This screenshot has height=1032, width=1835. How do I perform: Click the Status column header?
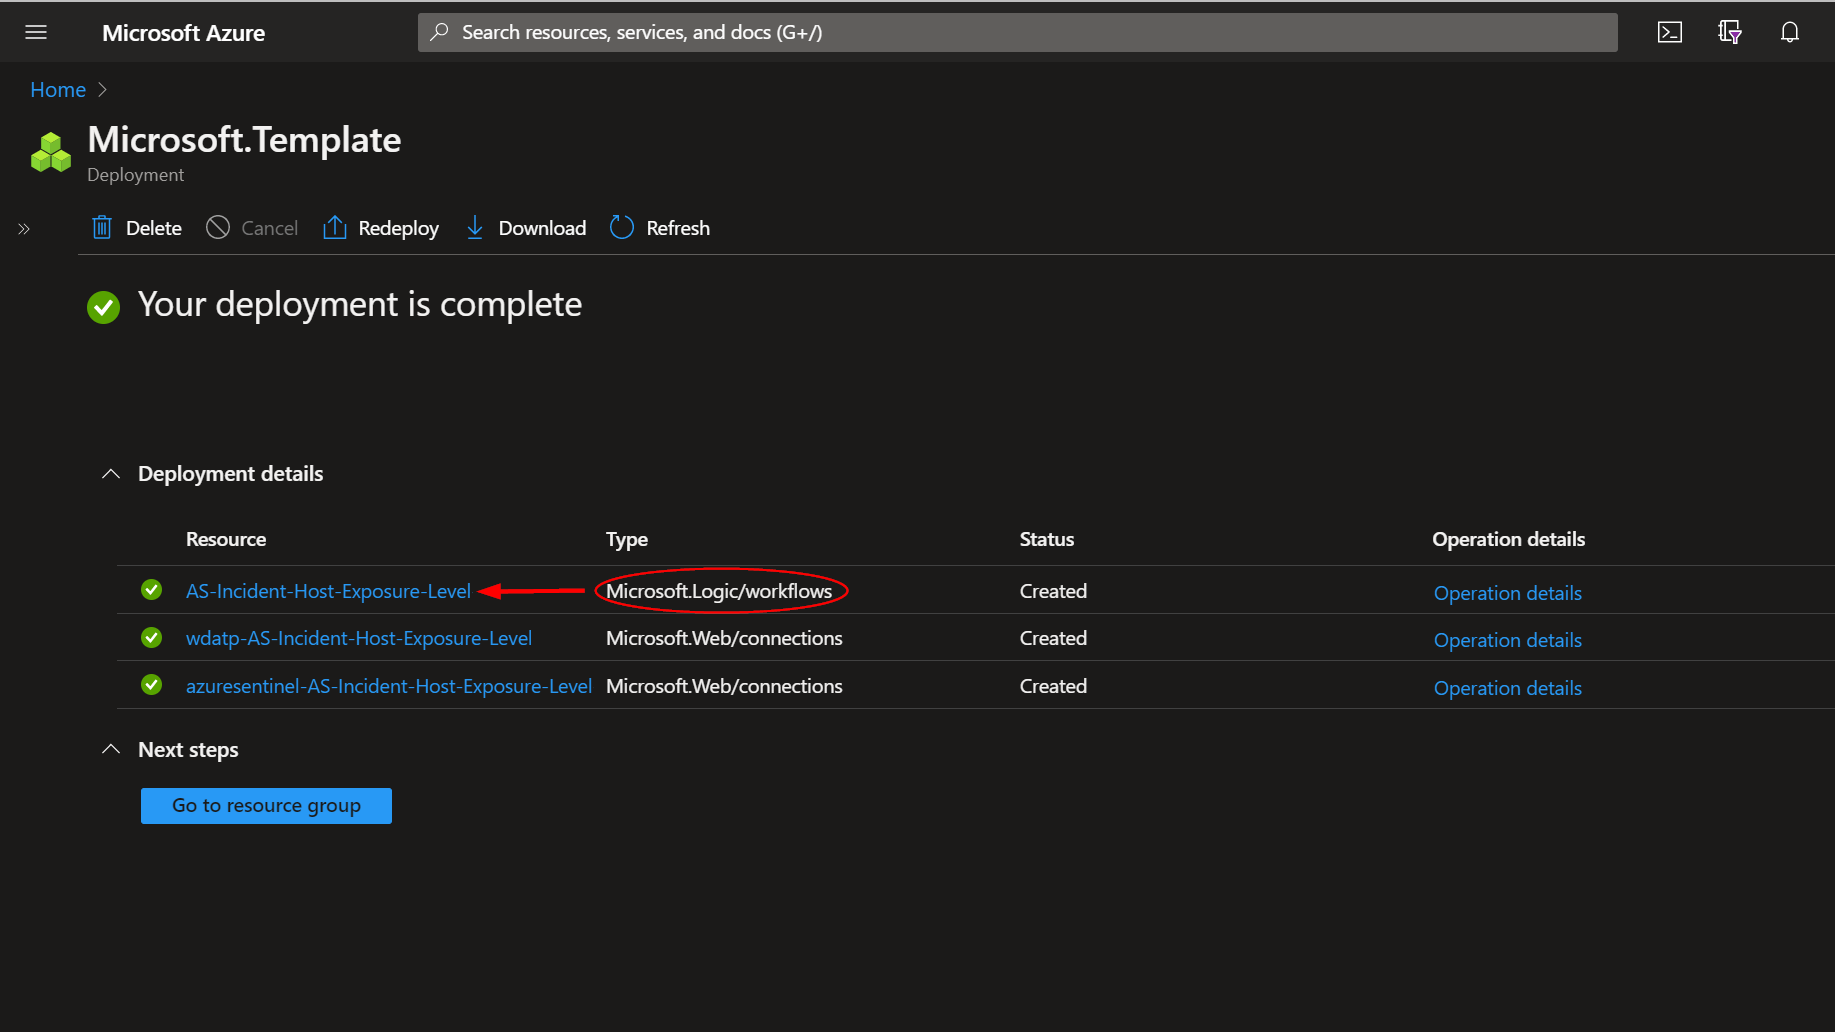tap(1047, 539)
